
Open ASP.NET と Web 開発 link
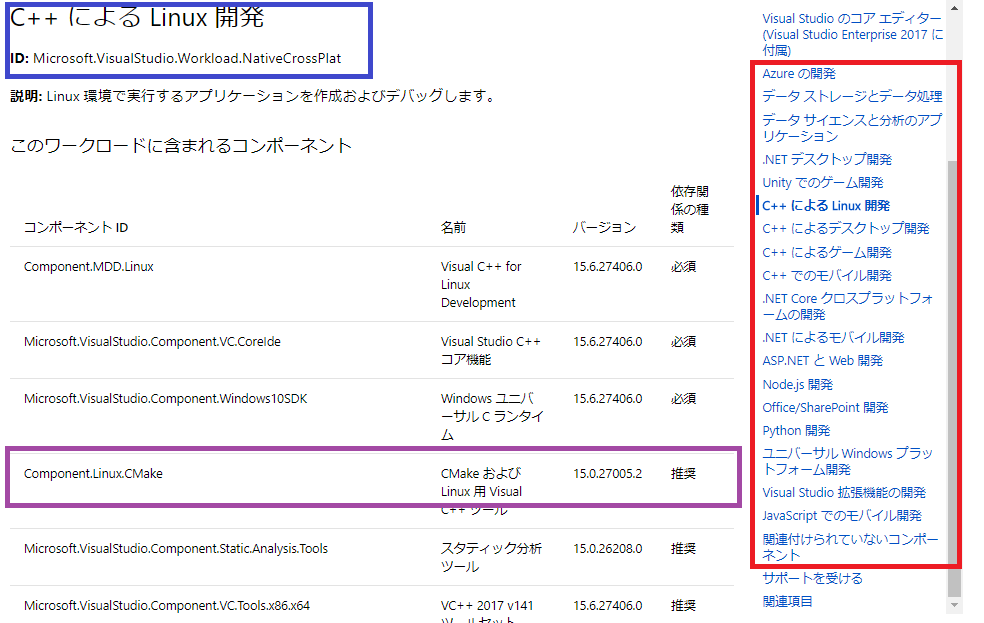tap(822, 361)
